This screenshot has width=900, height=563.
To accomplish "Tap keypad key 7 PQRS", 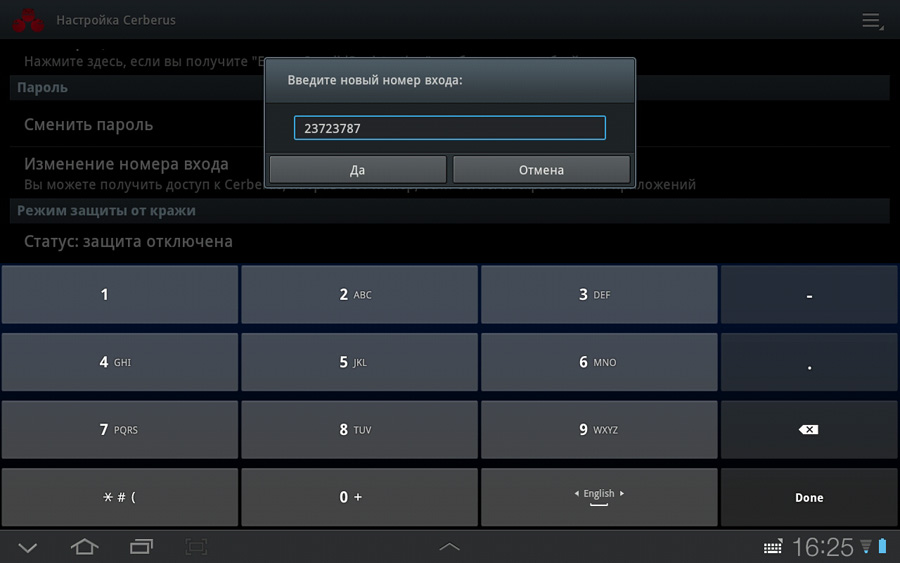I will (x=119, y=429).
